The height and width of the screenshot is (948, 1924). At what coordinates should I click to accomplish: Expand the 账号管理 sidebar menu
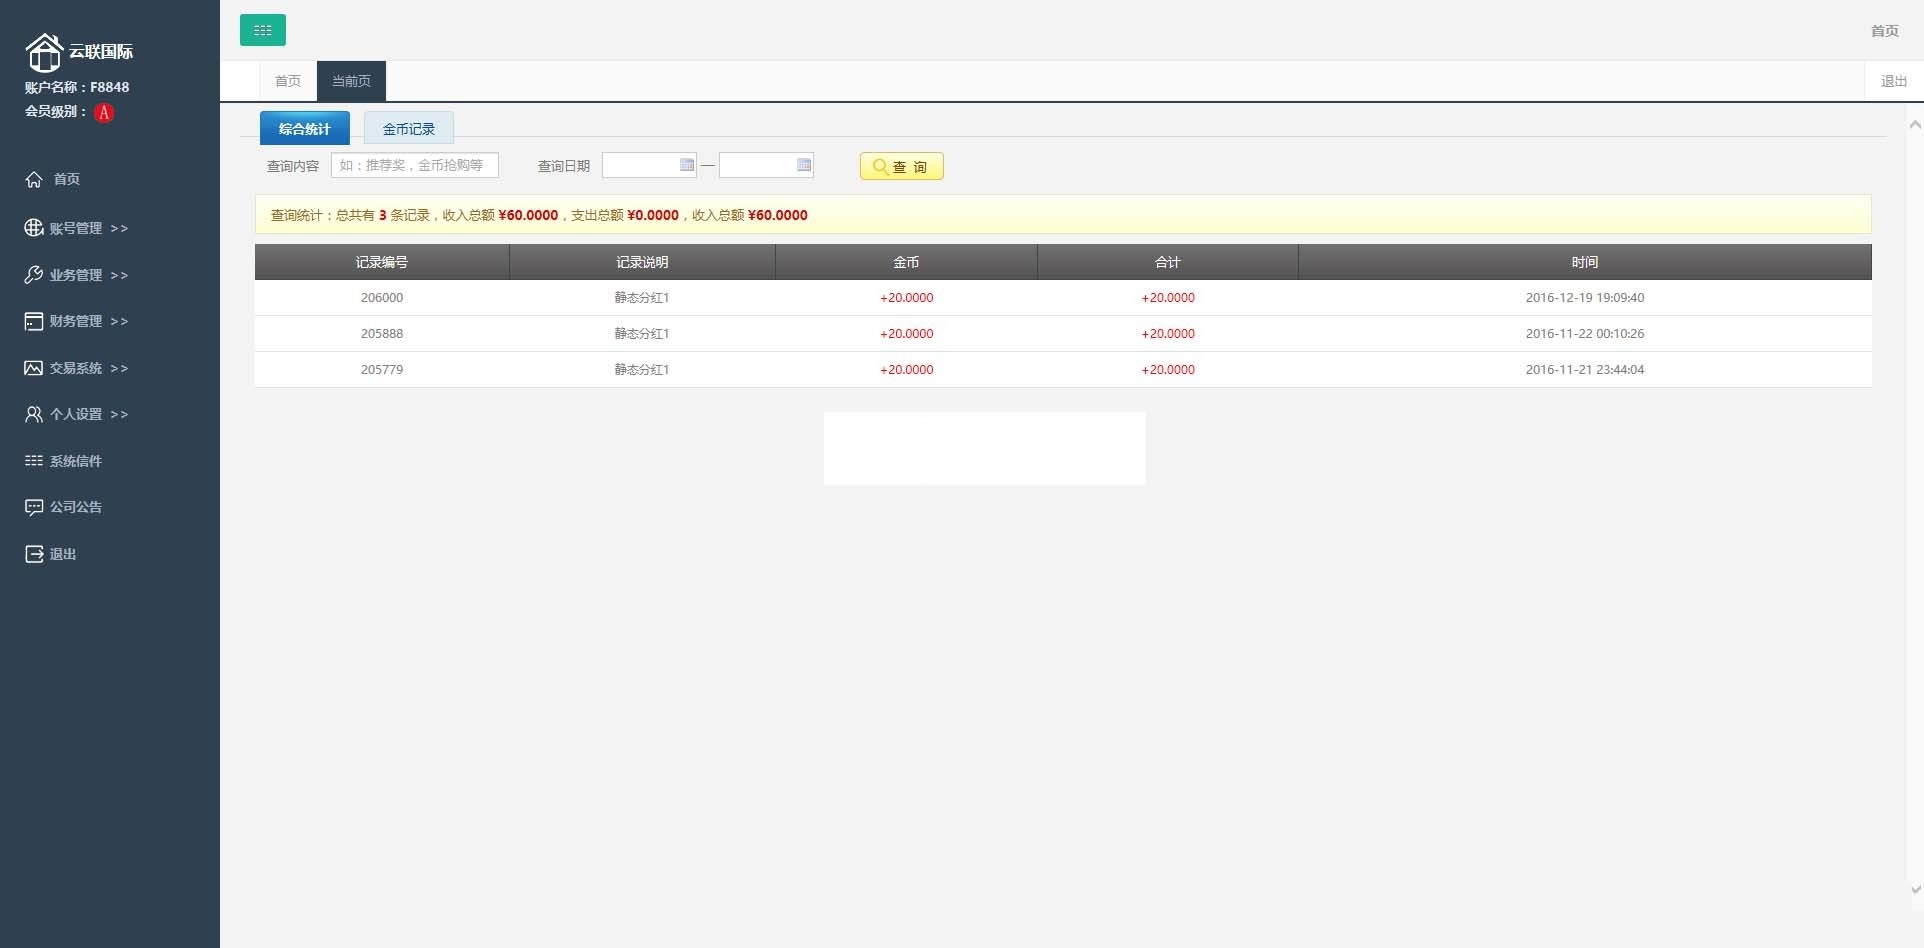coord(76,228)
